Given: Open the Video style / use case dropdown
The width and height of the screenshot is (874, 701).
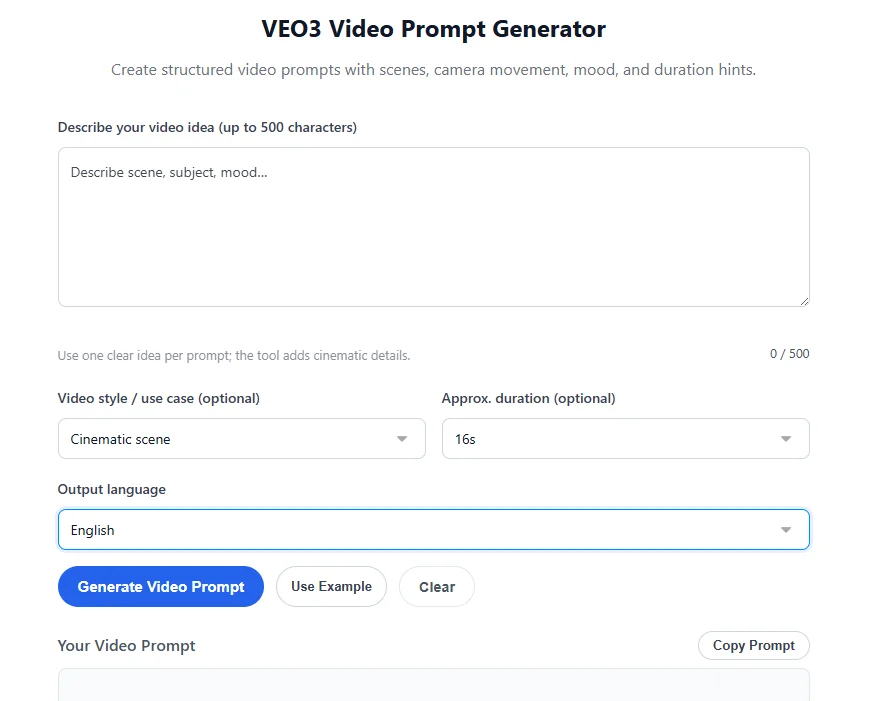Looking at the screenshot, I should (241, 438).
